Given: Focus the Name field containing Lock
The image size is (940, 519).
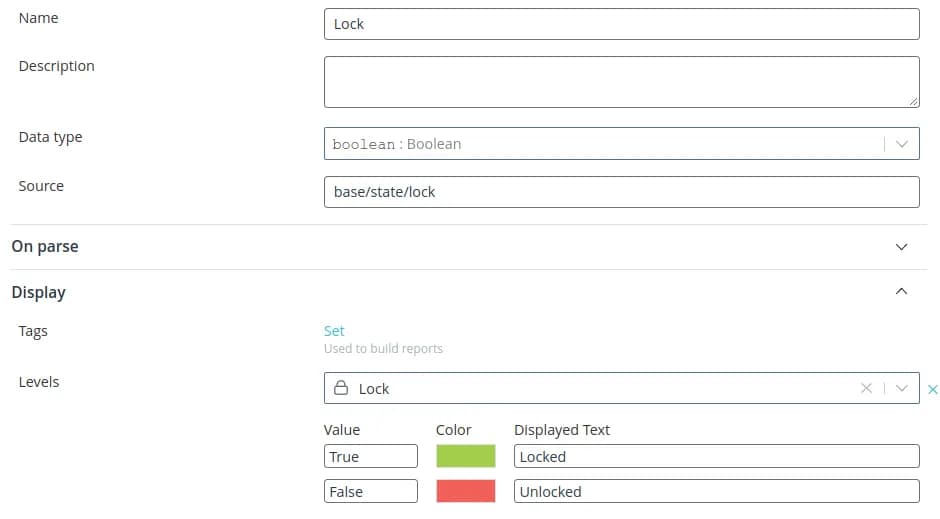Looking at the screenshot, I should [x=621, y=24].
